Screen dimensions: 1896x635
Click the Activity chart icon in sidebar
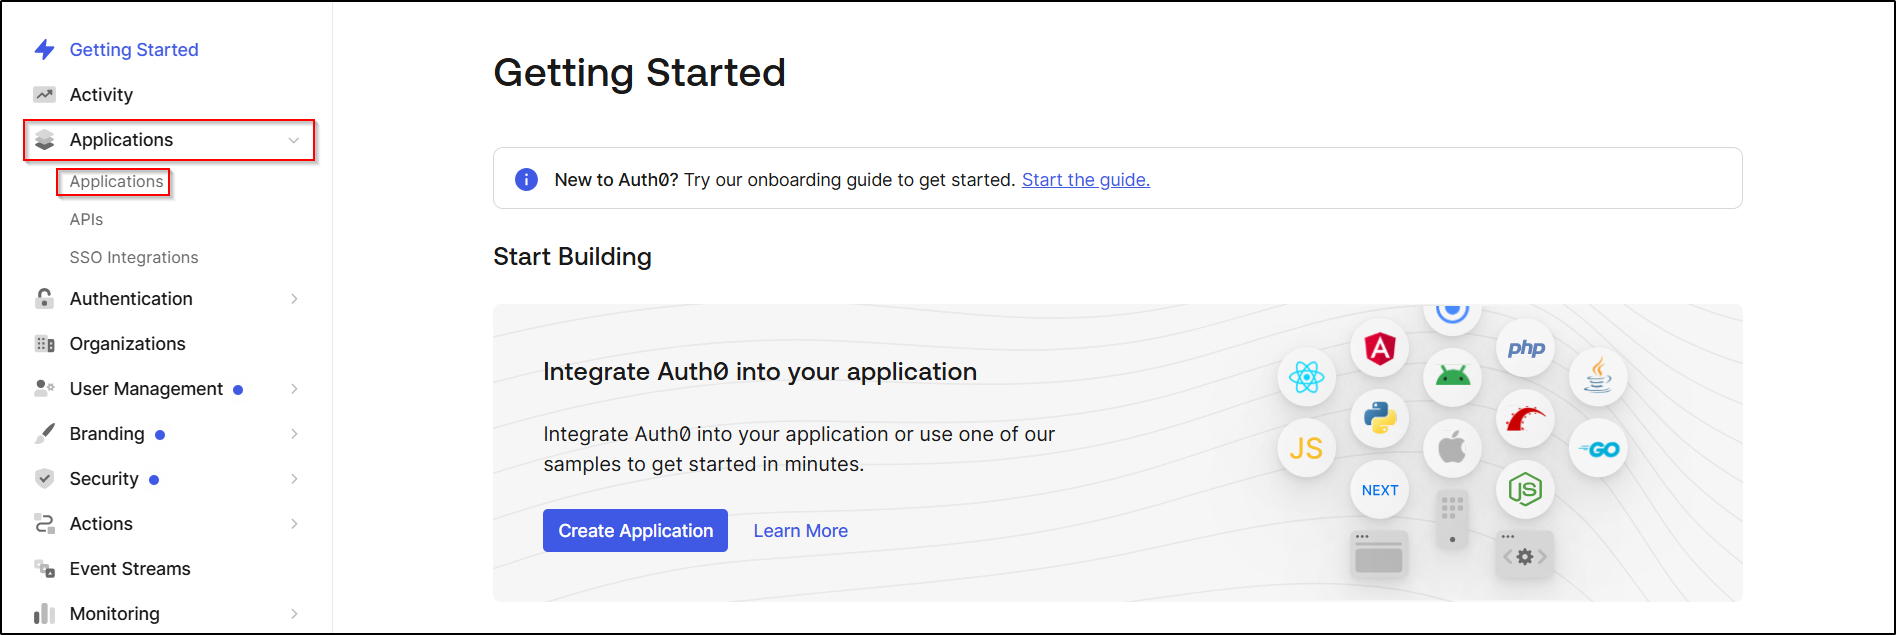(44, 94)
